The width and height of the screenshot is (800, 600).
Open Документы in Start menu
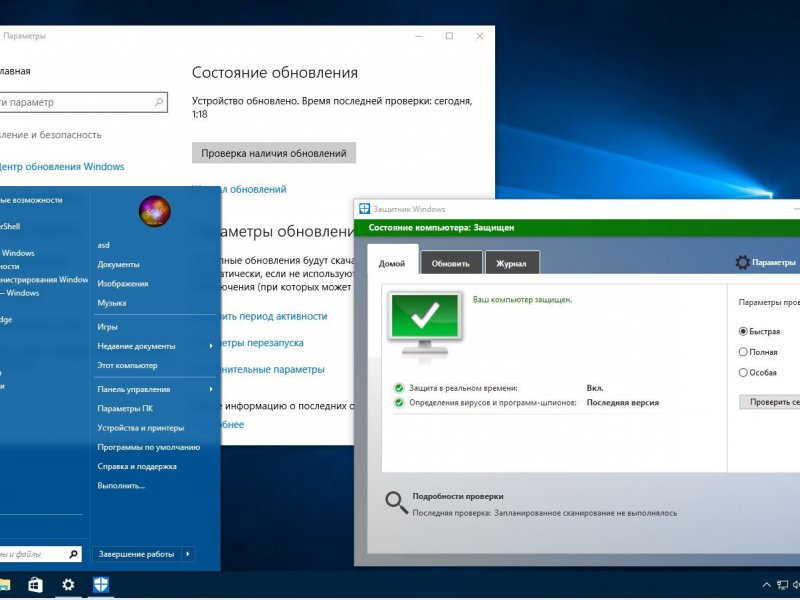[118, 264]
